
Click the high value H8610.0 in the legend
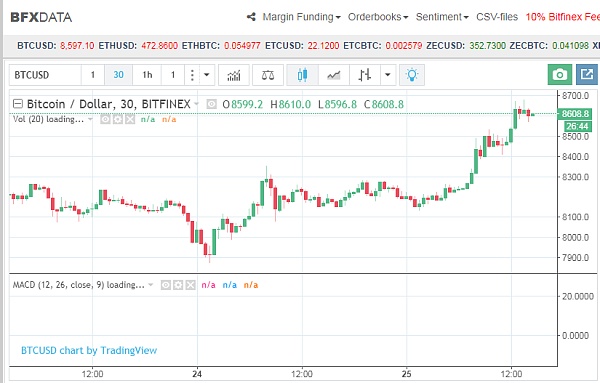coord(291,104)
